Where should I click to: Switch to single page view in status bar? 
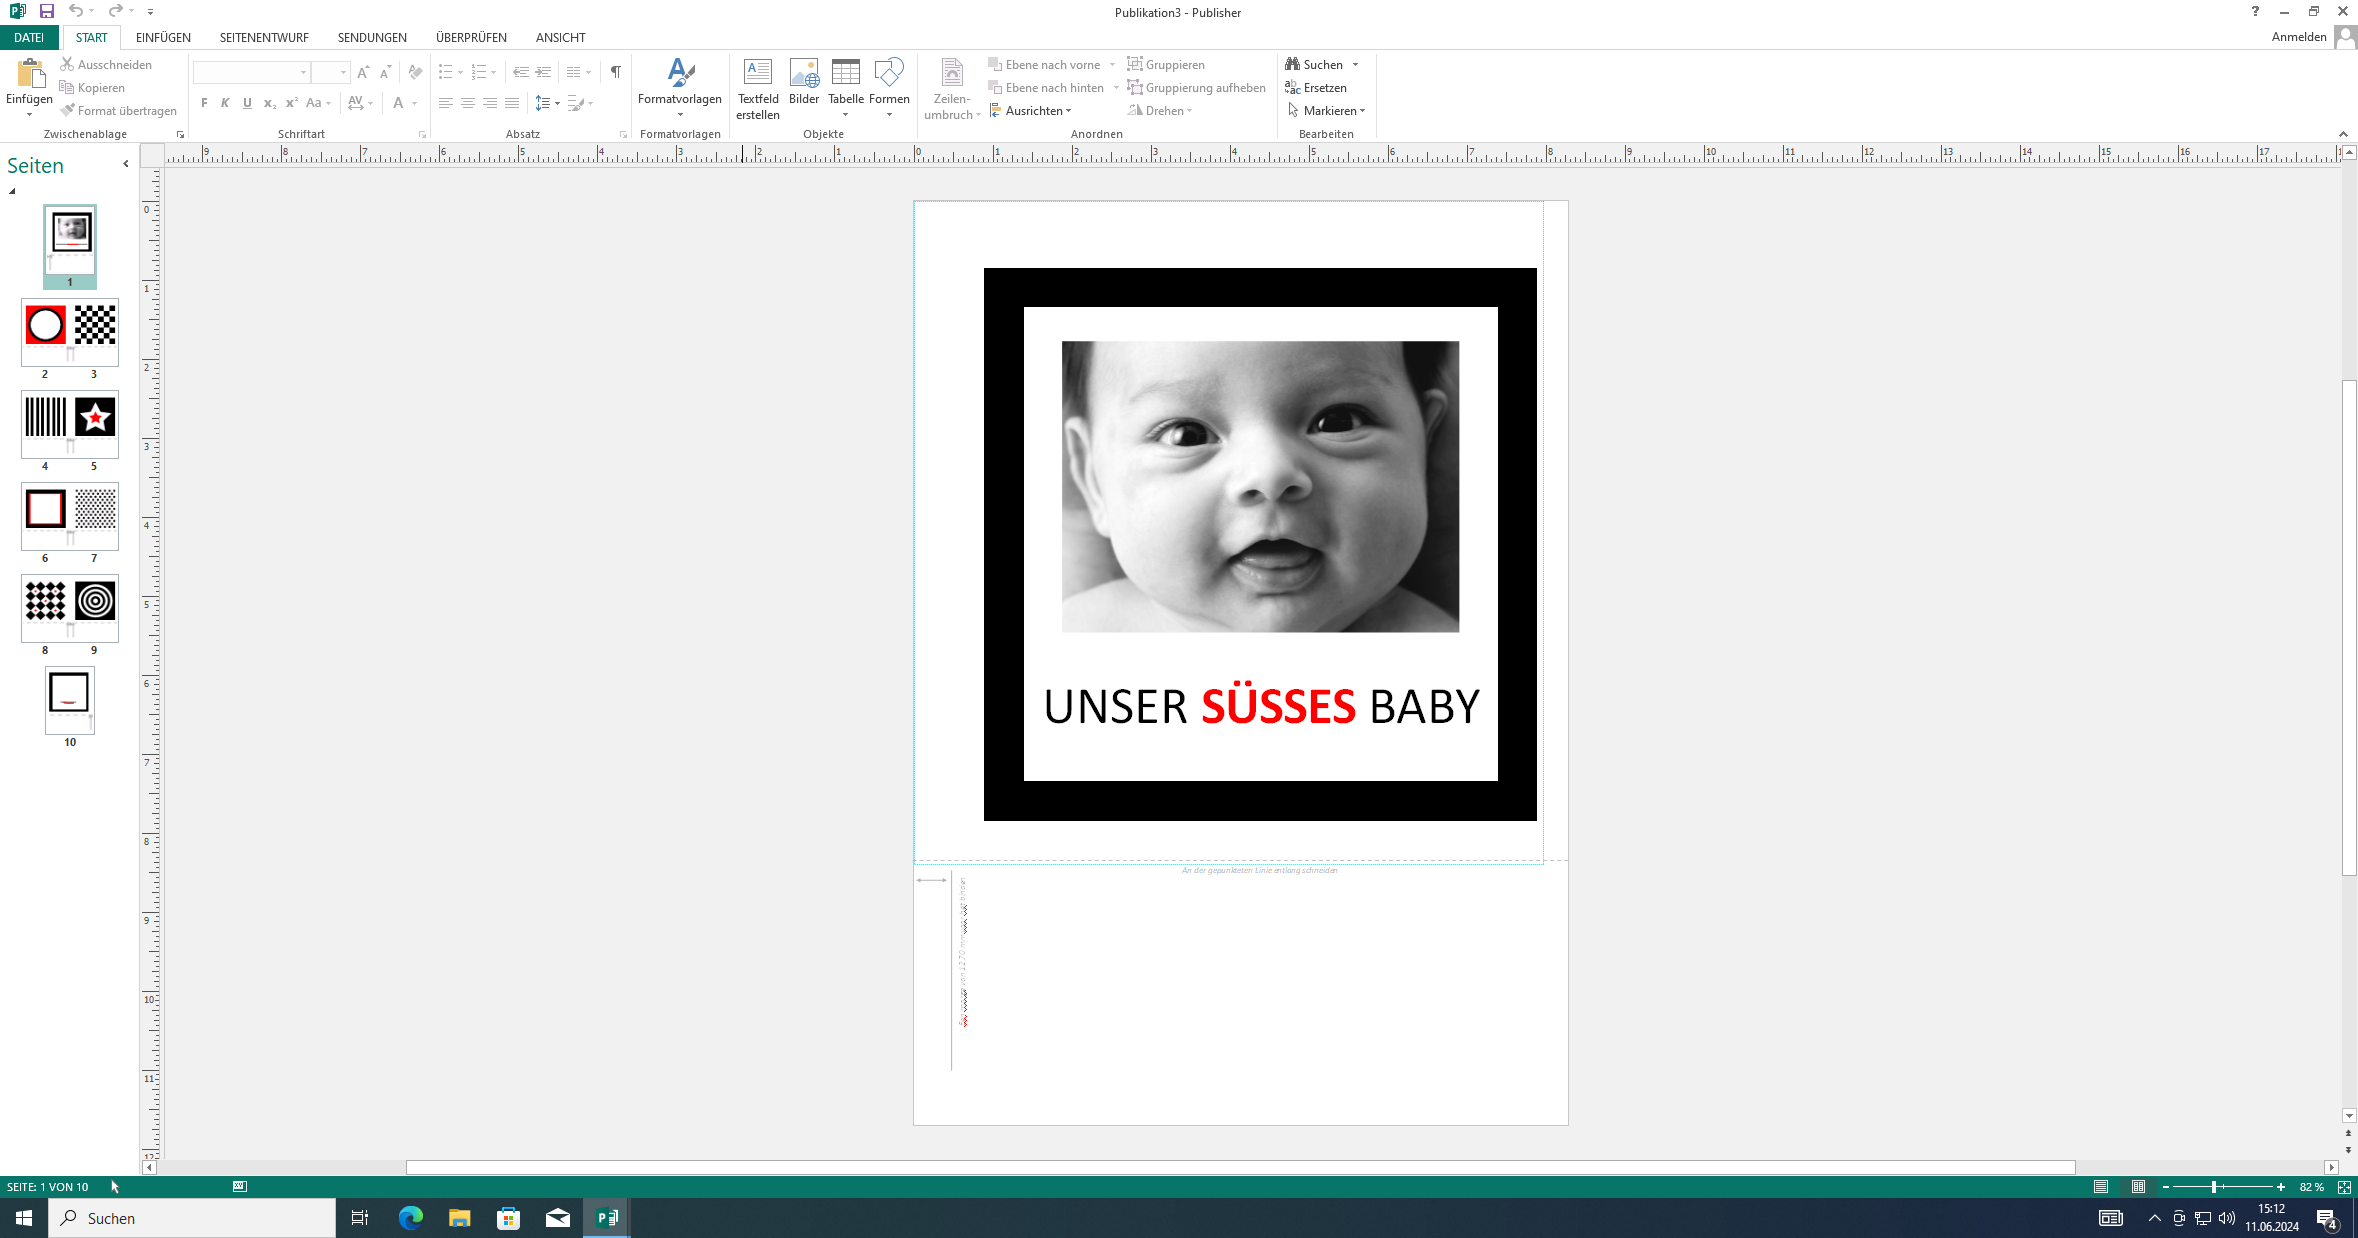pos(2101,1187)
